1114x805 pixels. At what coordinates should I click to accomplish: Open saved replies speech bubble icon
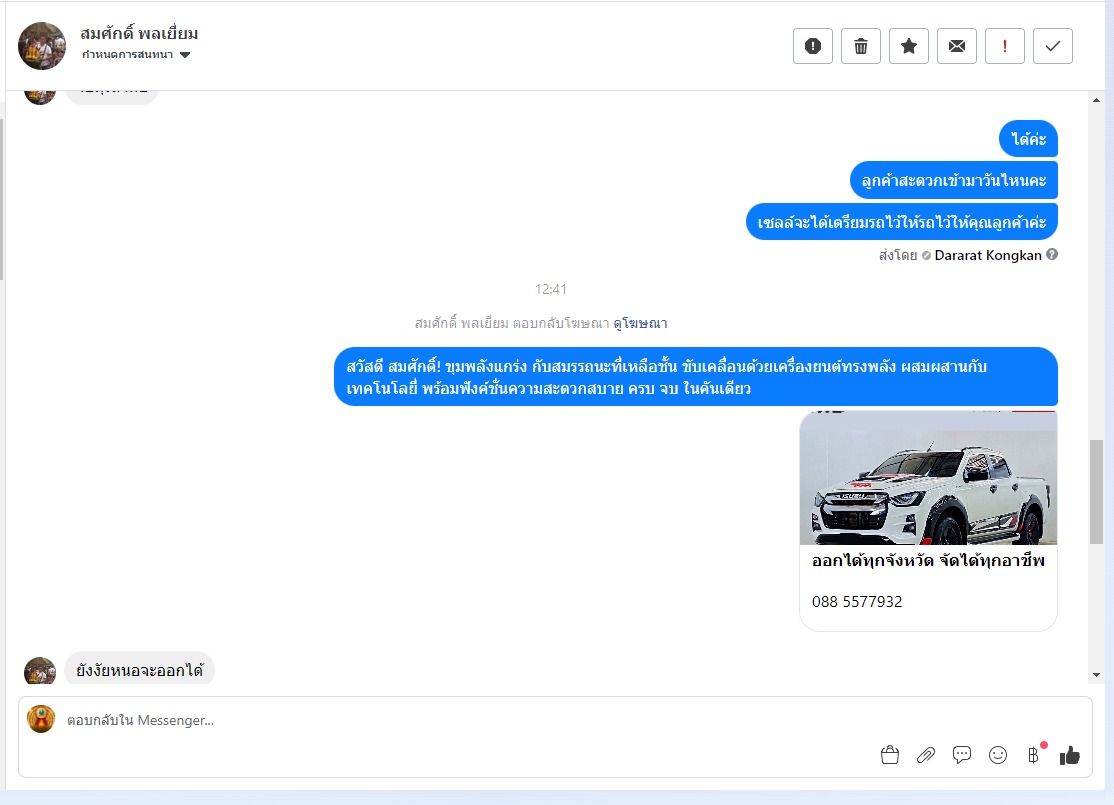tap(962, 755)
